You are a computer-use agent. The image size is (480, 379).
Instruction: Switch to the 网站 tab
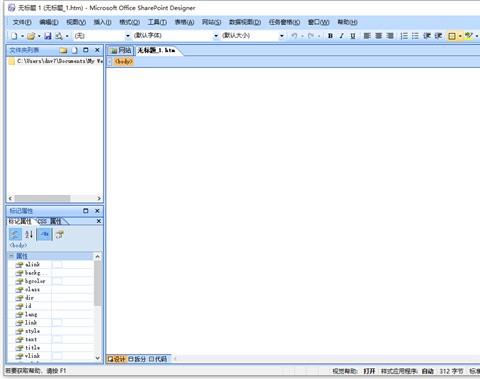(x=121, y=50)
